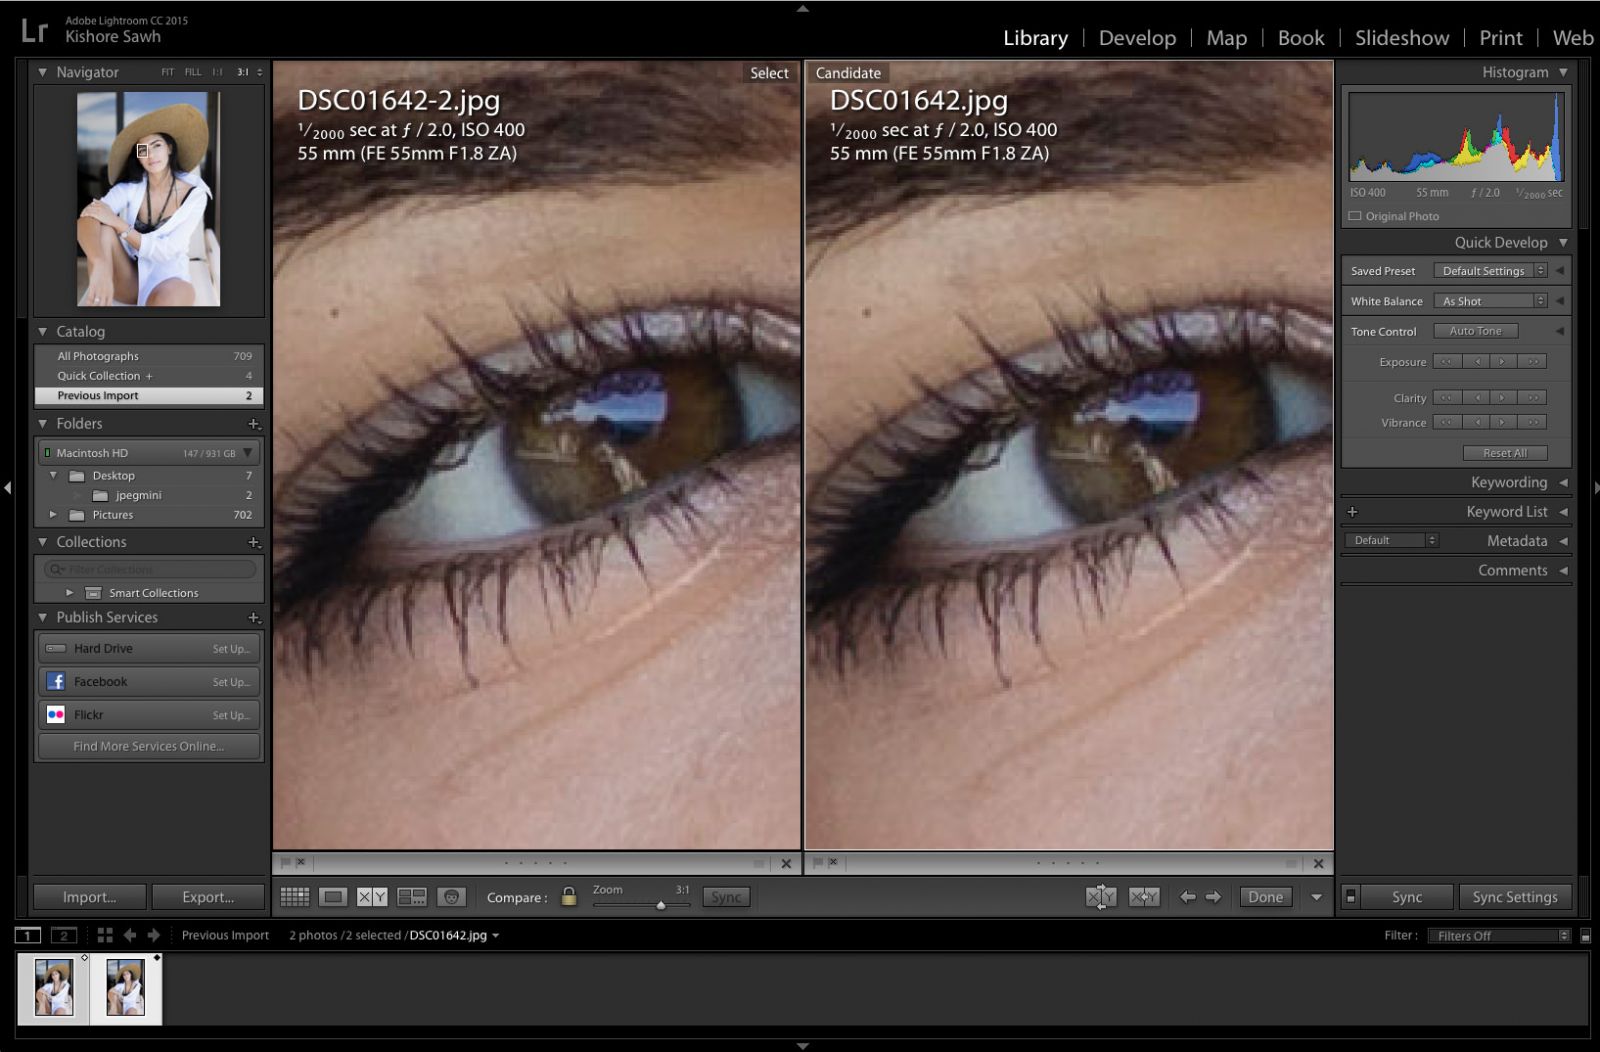Adjust the Zoom slider
The height and width of the screenshot is (1052, 1600).
pyautogui.click(x=661, y=905)
